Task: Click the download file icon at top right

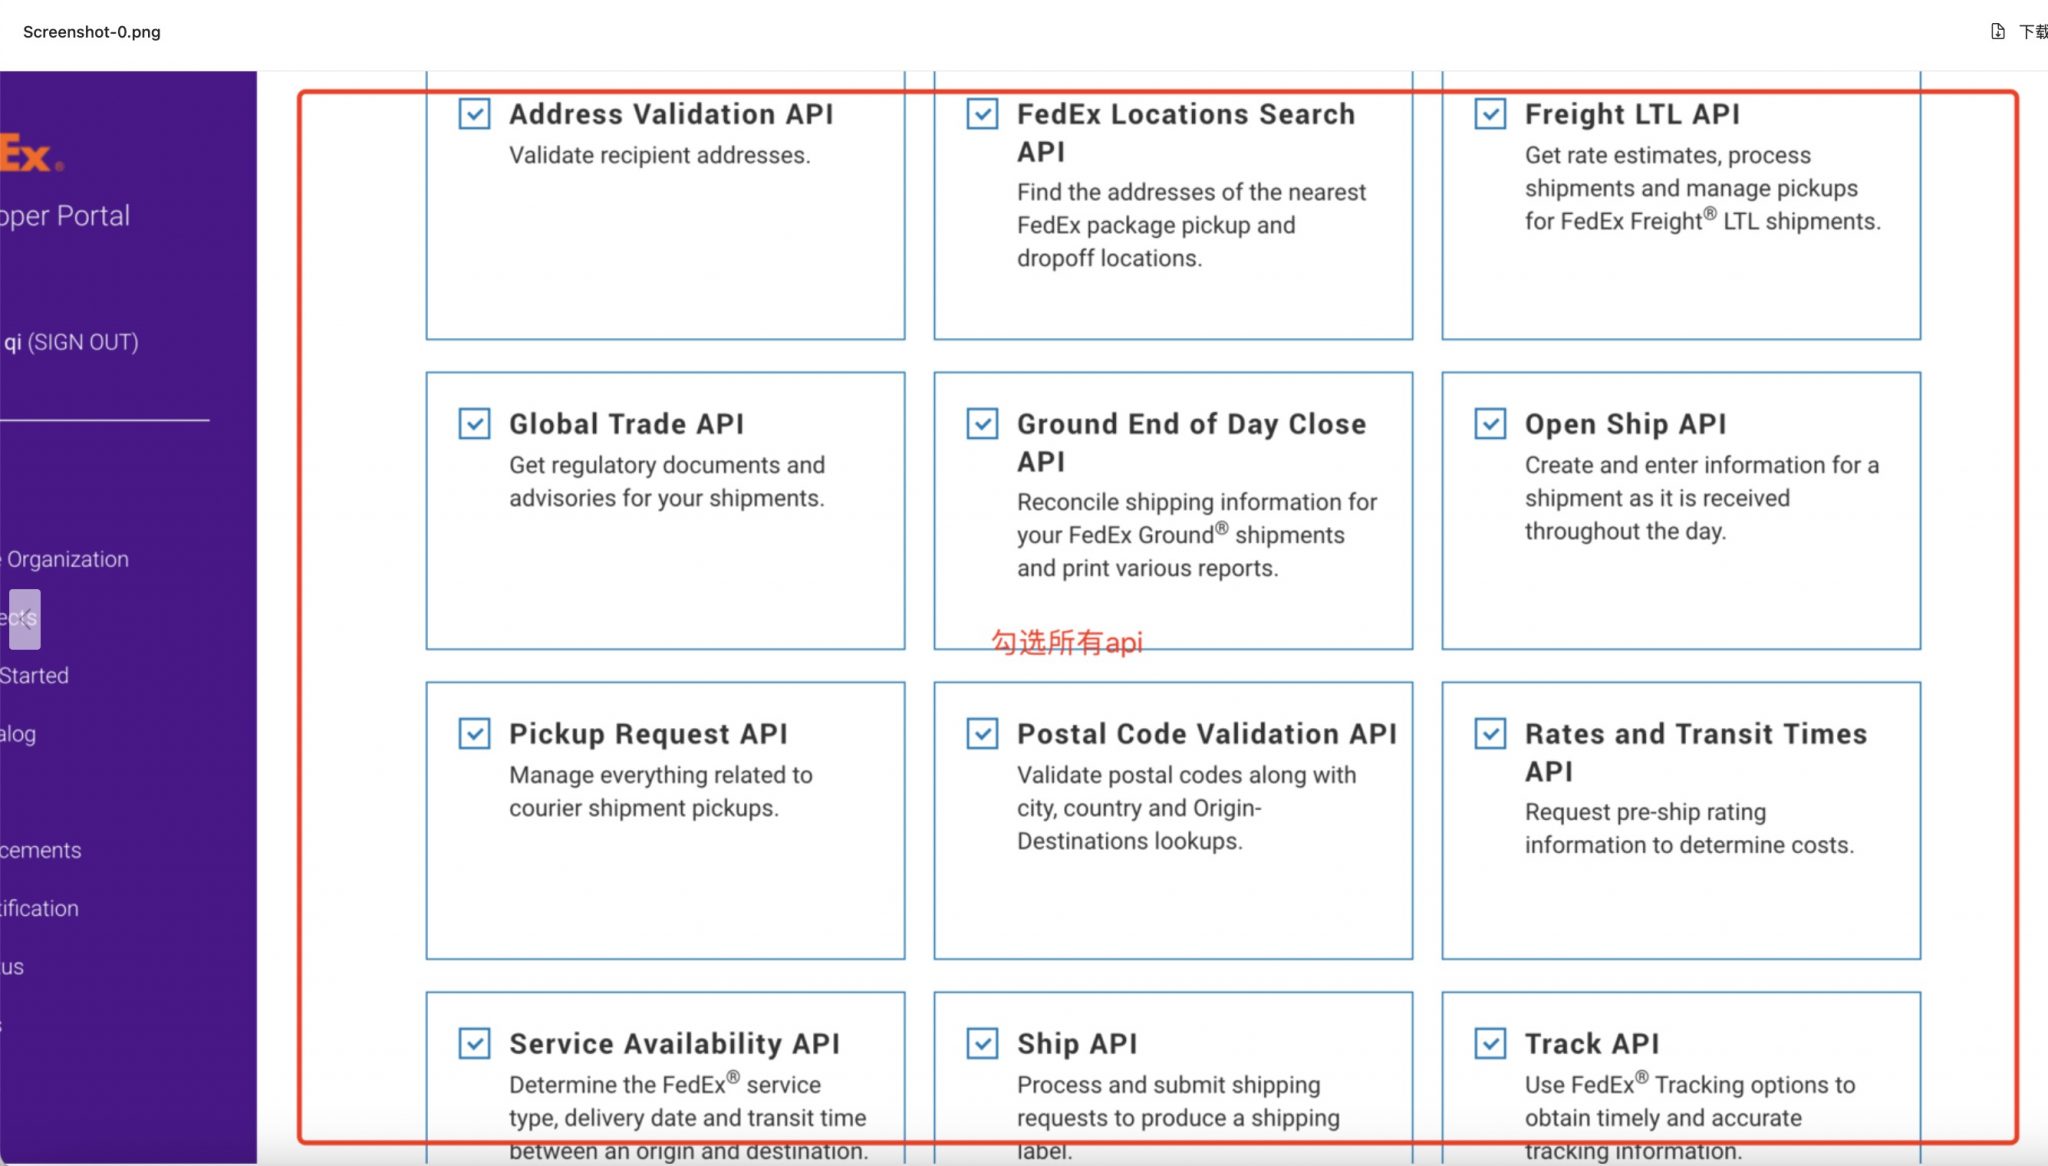Action: (1997, 31)
